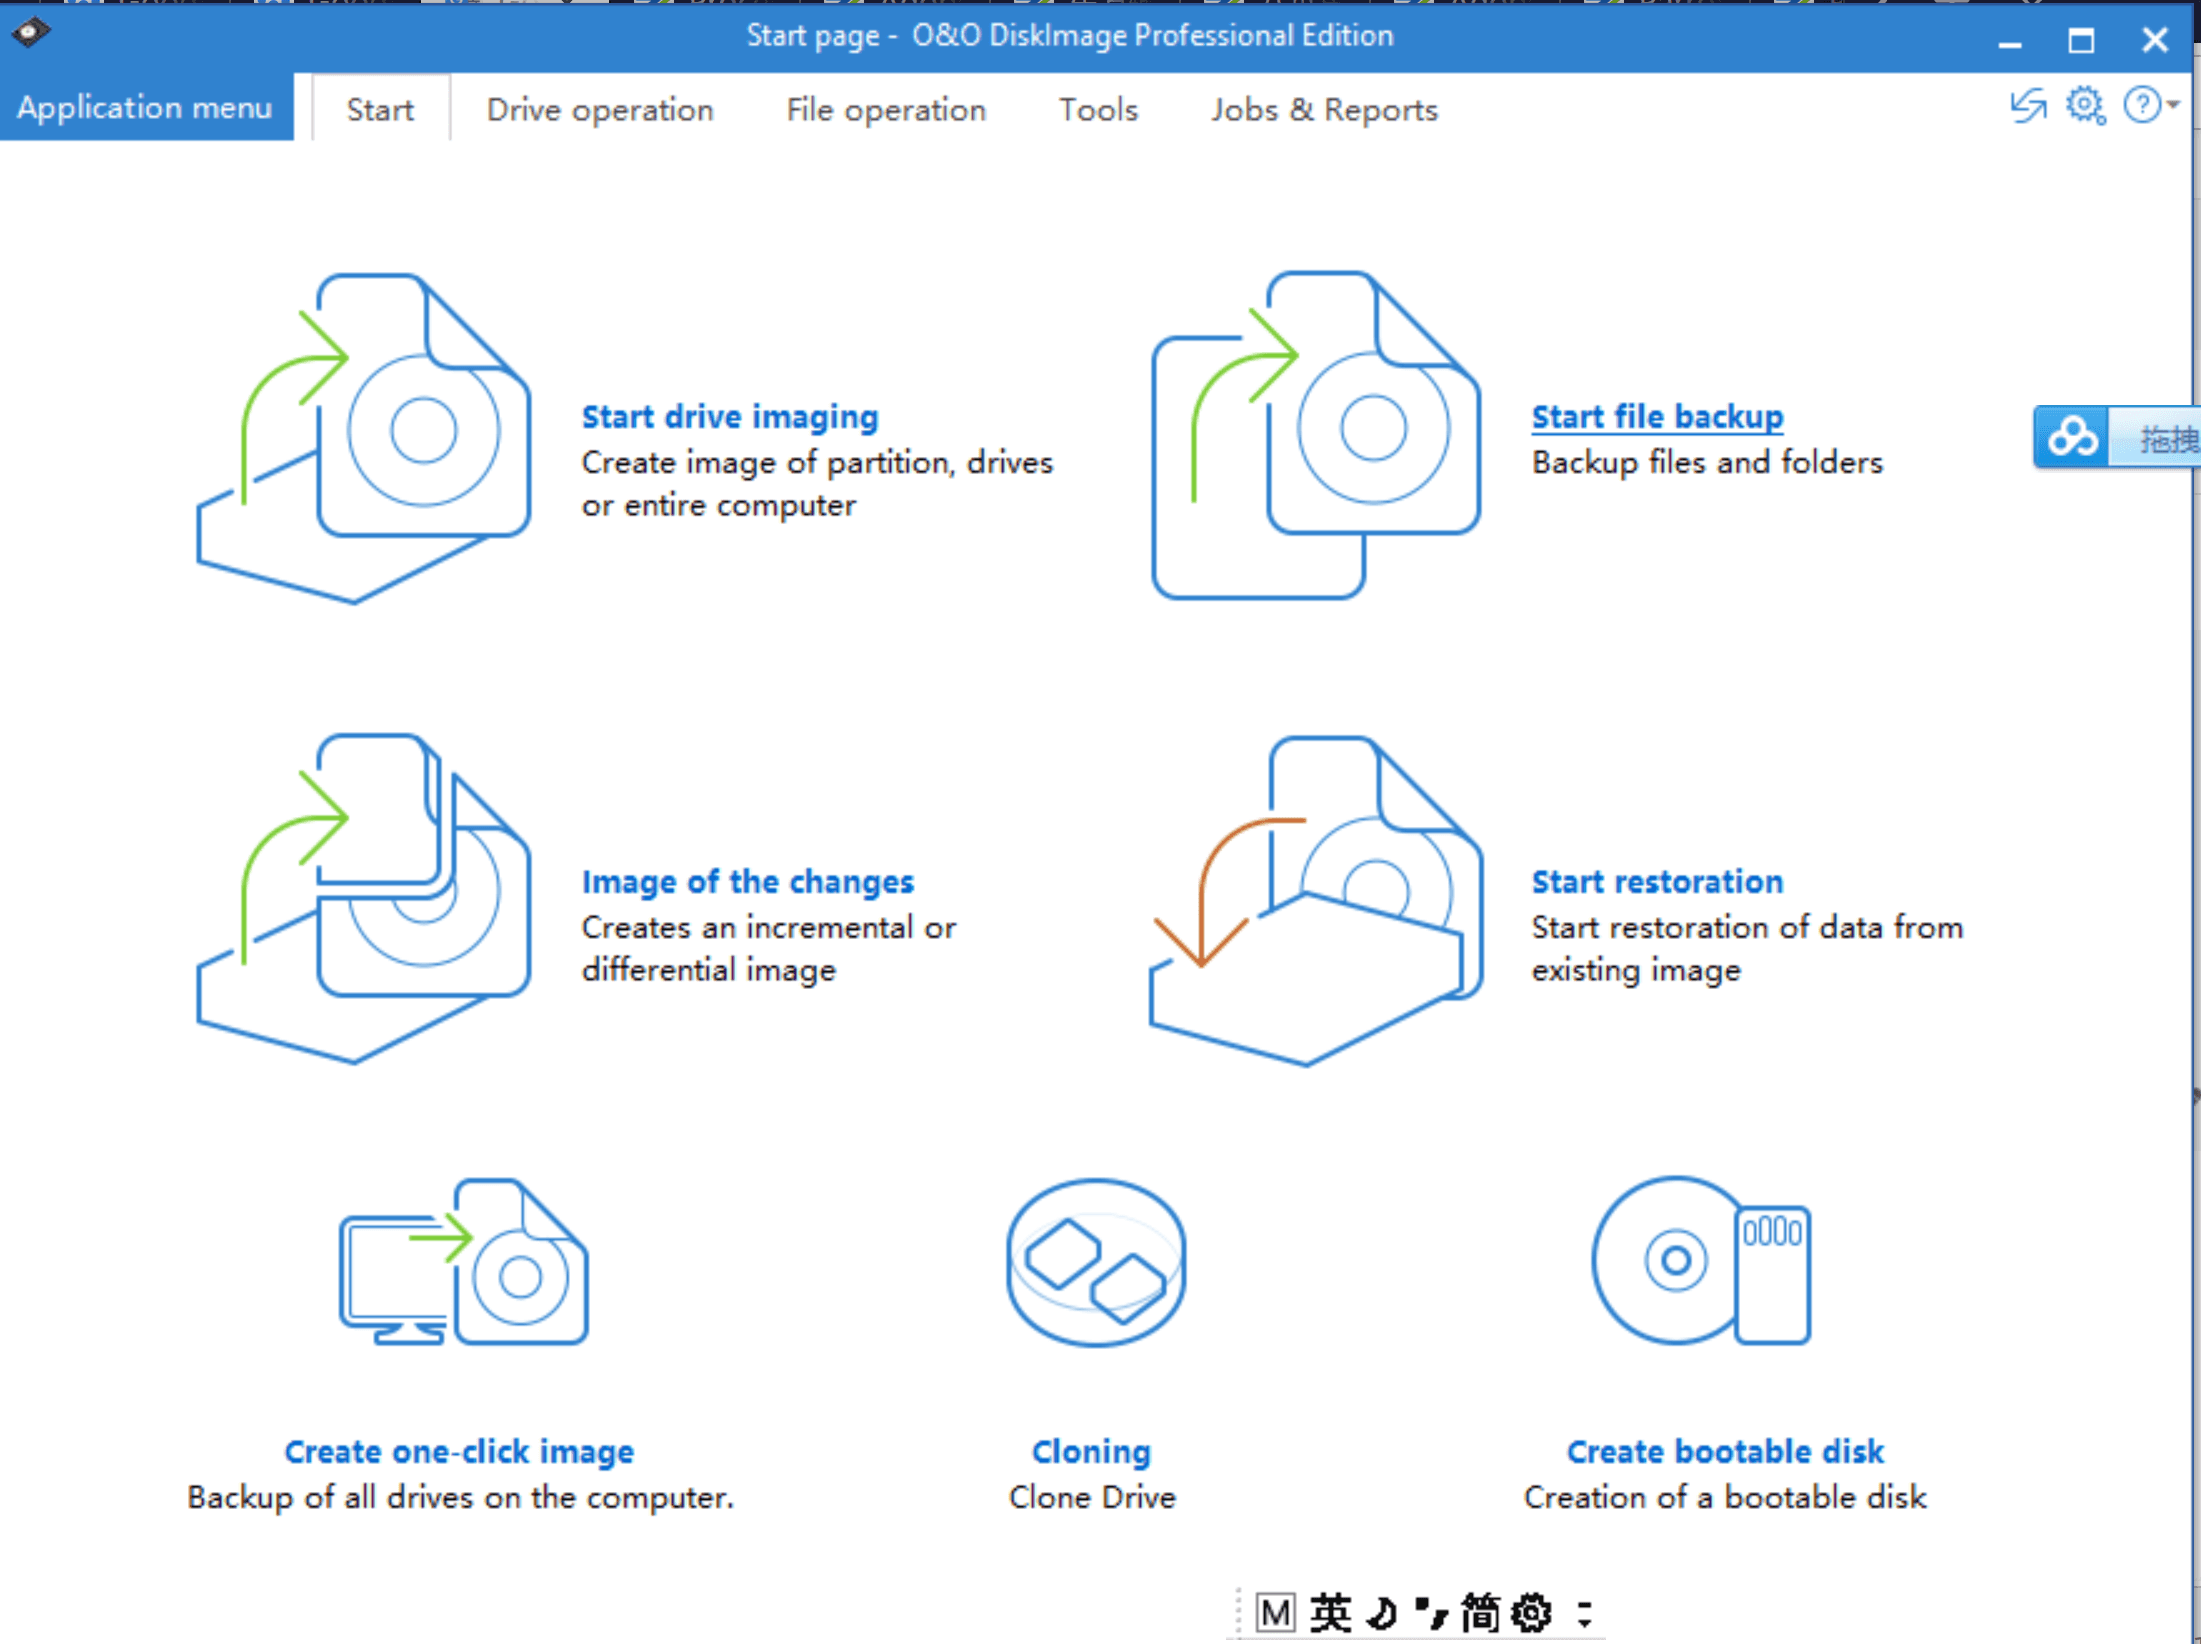Click 'Backup files and folders' description text

tap(1707, 462)
